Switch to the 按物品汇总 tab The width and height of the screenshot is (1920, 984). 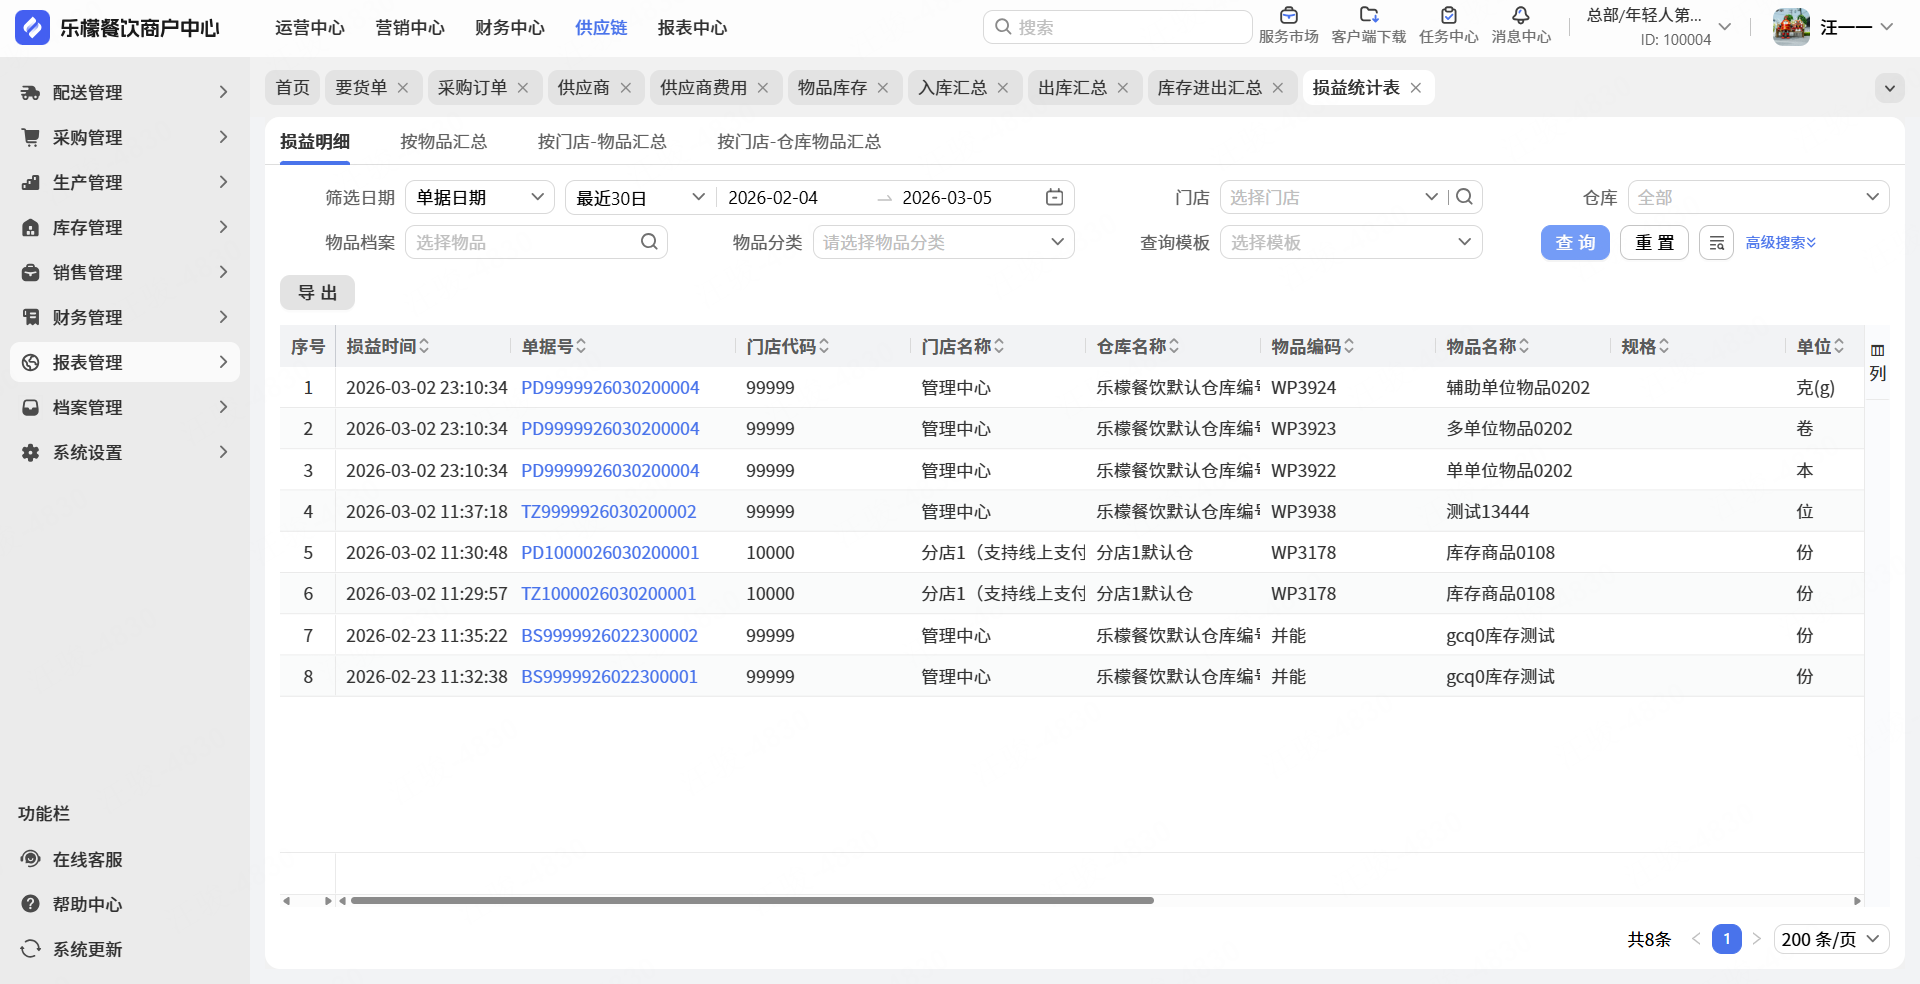(443, 142)
